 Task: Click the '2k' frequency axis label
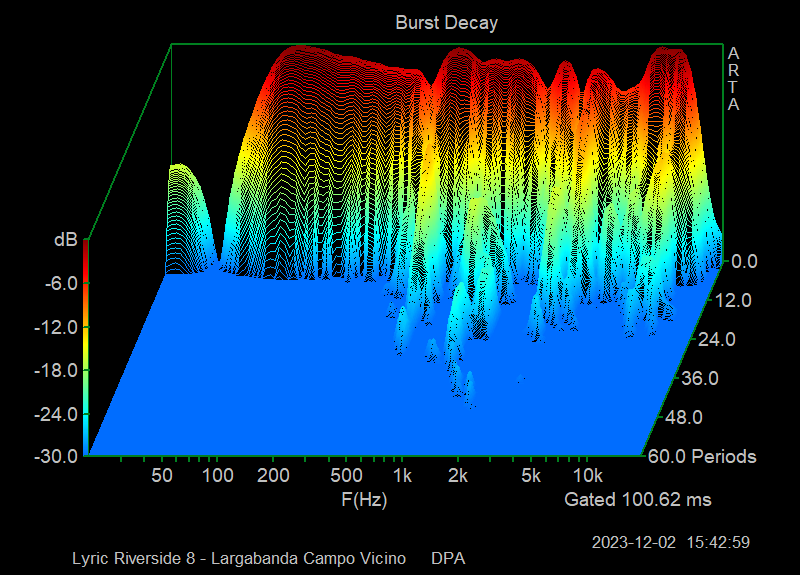(x=458, y=476)
